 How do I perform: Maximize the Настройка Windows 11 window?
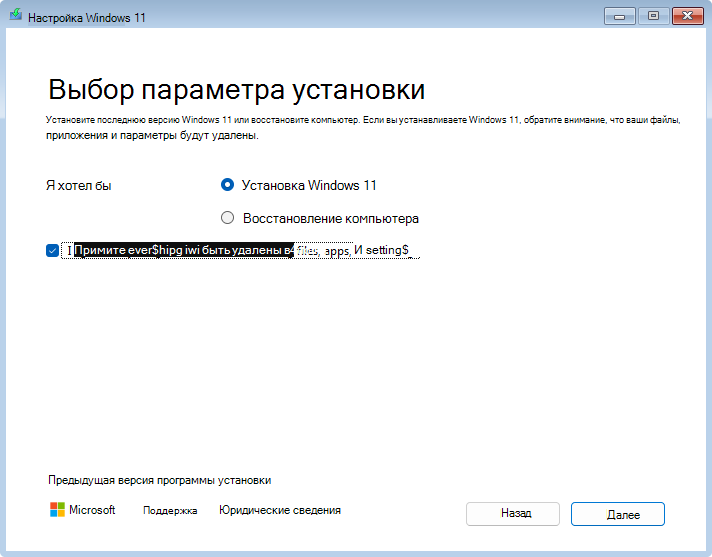pos(653,16)
